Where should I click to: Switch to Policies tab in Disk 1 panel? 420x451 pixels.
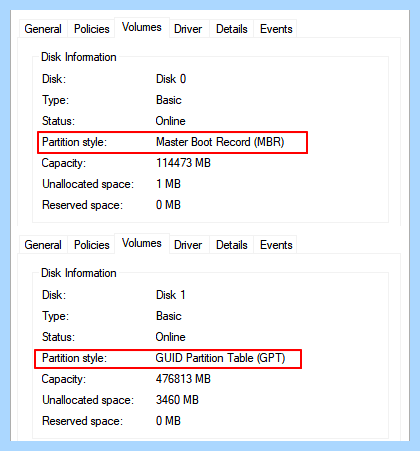(92, 245)
